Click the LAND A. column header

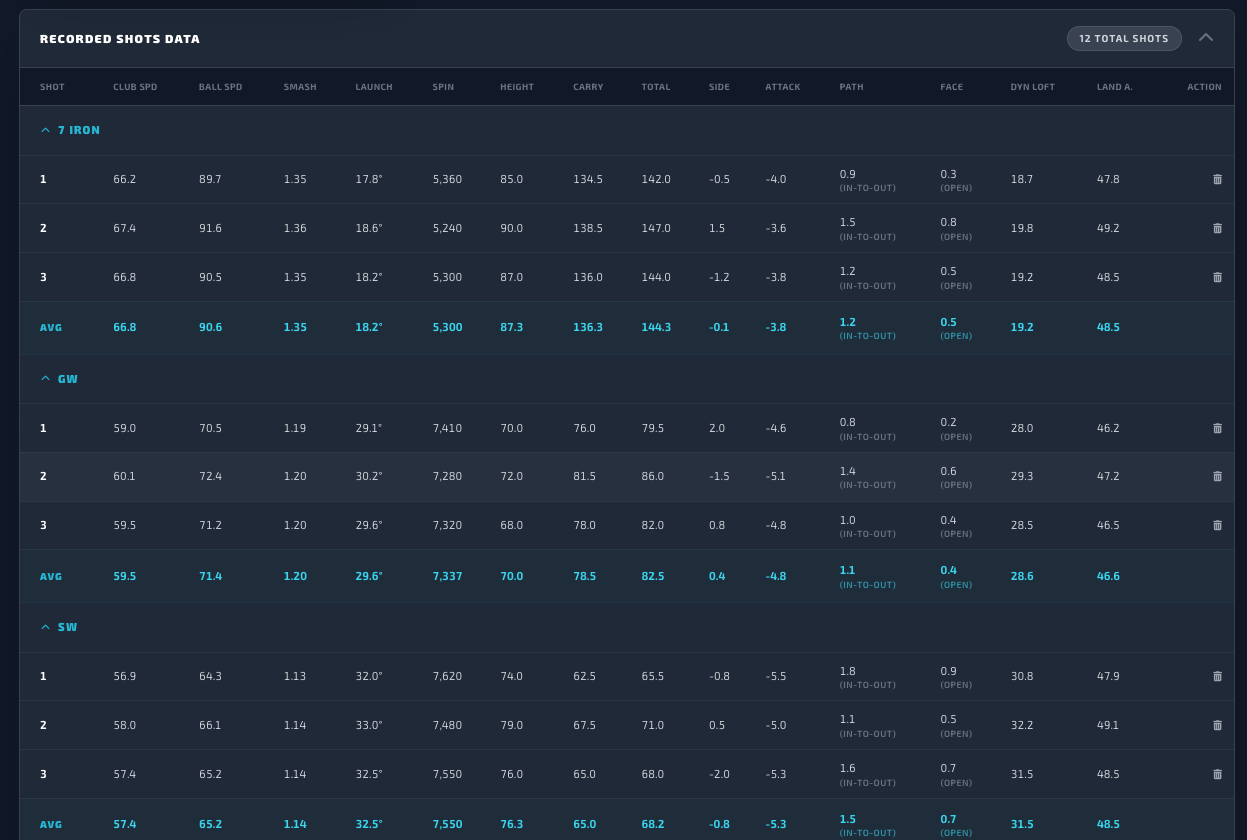click(1115, 87)
